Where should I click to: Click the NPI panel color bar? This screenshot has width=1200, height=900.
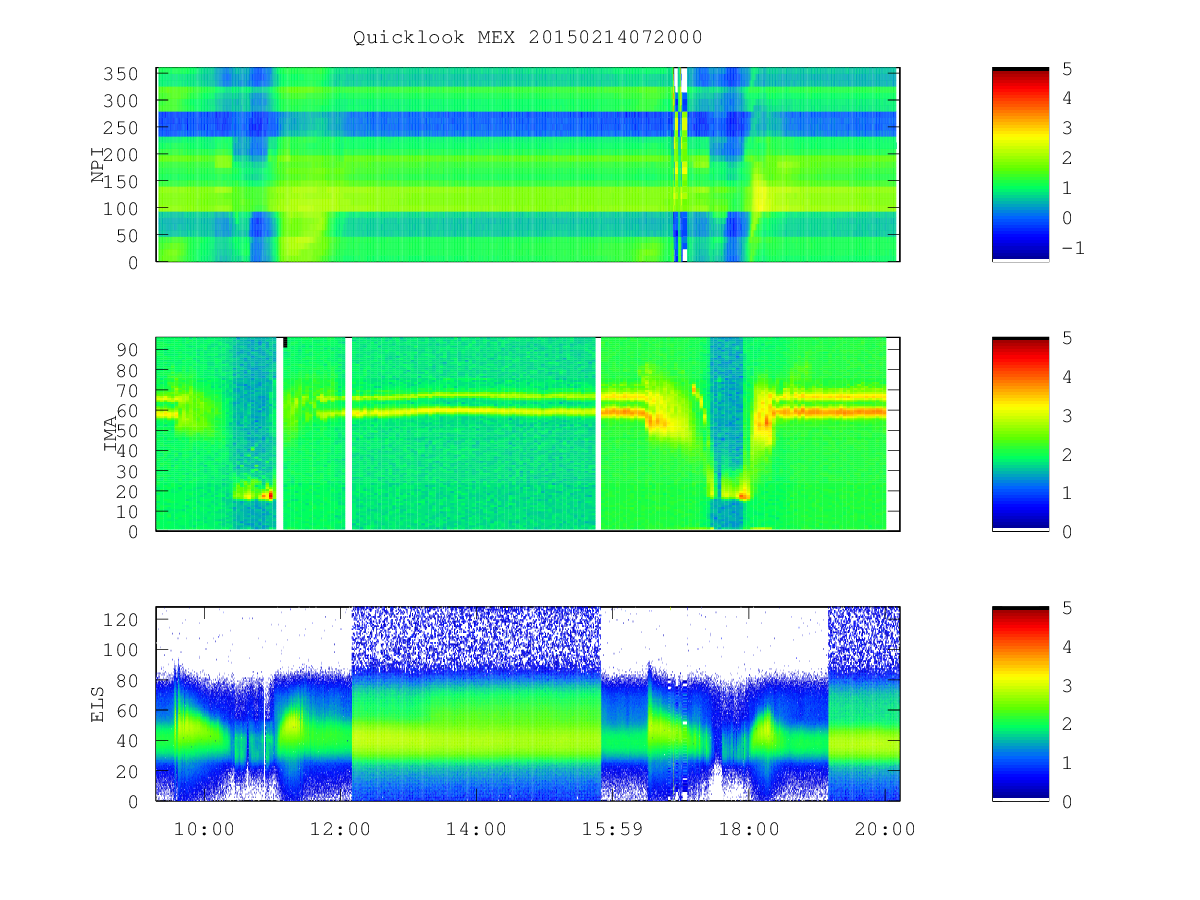[1020, 165]
